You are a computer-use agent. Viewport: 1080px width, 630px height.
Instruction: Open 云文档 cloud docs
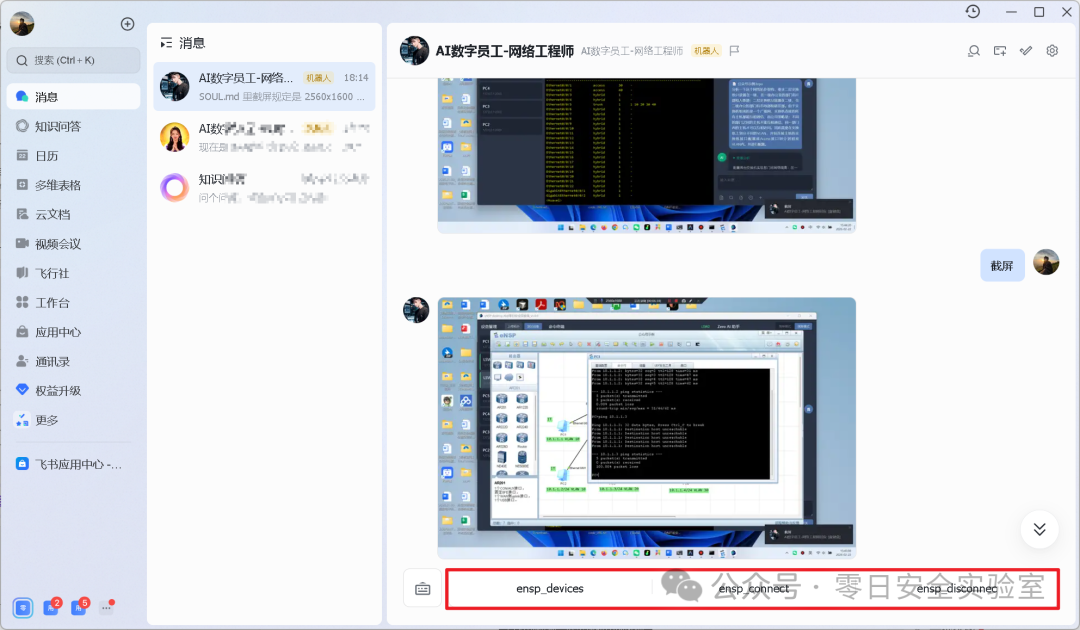pyautogui.click(x=74, y=214)
